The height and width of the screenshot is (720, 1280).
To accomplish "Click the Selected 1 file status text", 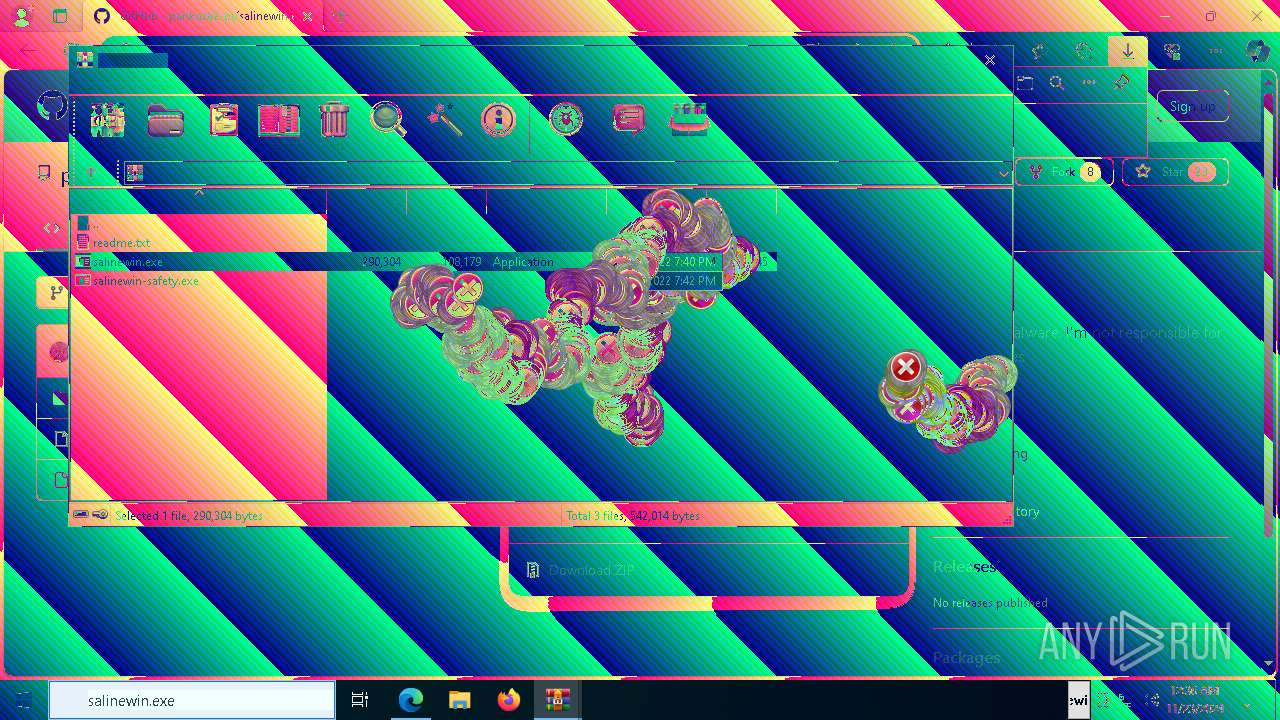I will pos(189,516).
